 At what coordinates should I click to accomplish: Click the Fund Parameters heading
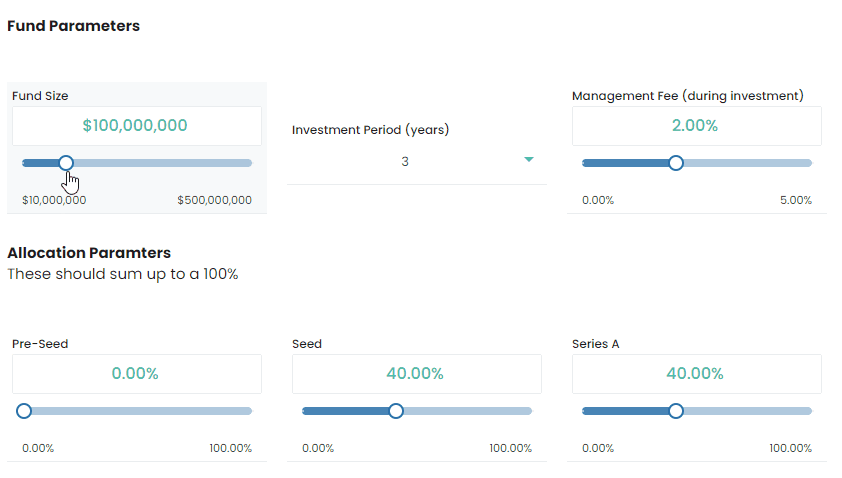click(73, 26)
